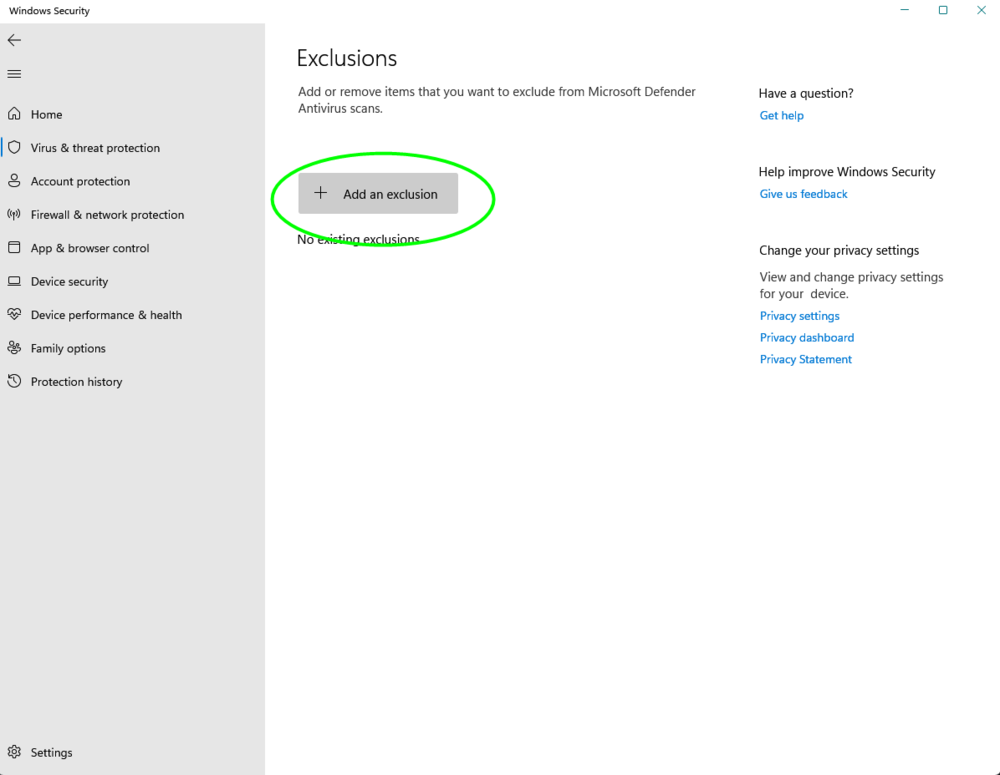1000x775 pixels.
Task: Open the Give us feedback link
Action: pyautogui.click(x=803, y=194)
